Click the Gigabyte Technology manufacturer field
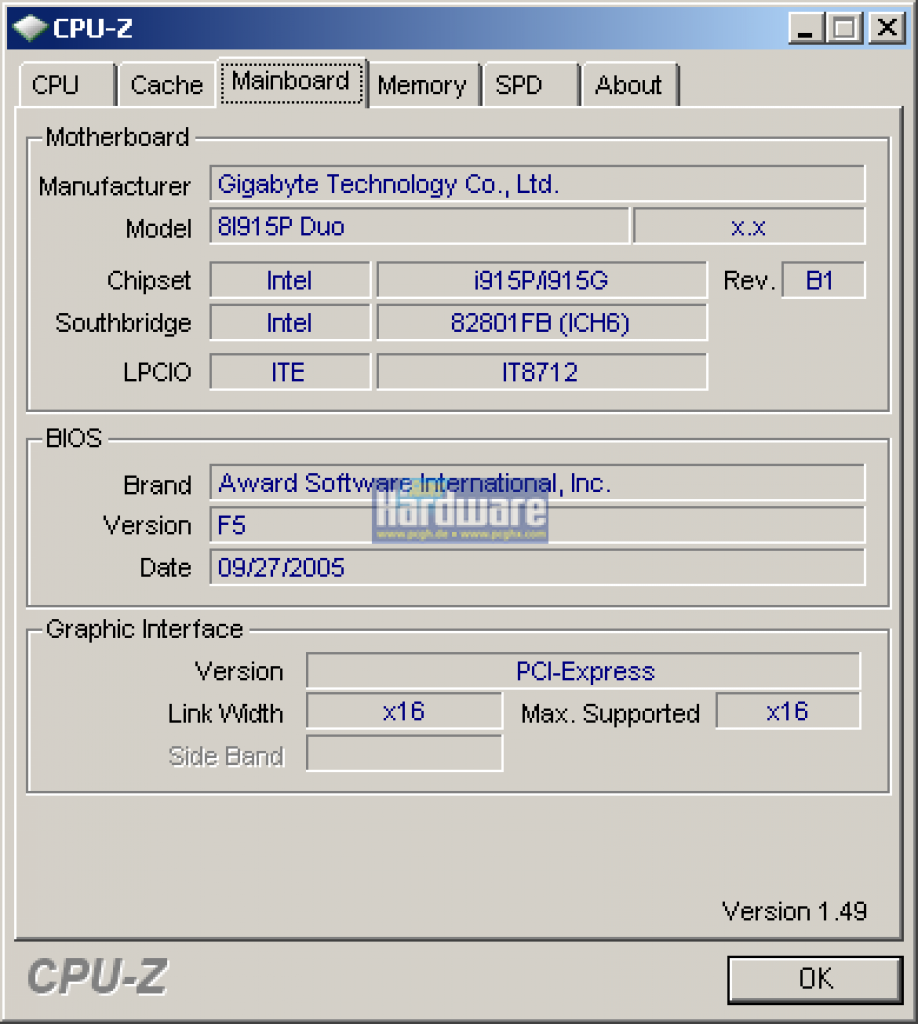The height and width of the screenshot is (1024, 918). point(537,184)
